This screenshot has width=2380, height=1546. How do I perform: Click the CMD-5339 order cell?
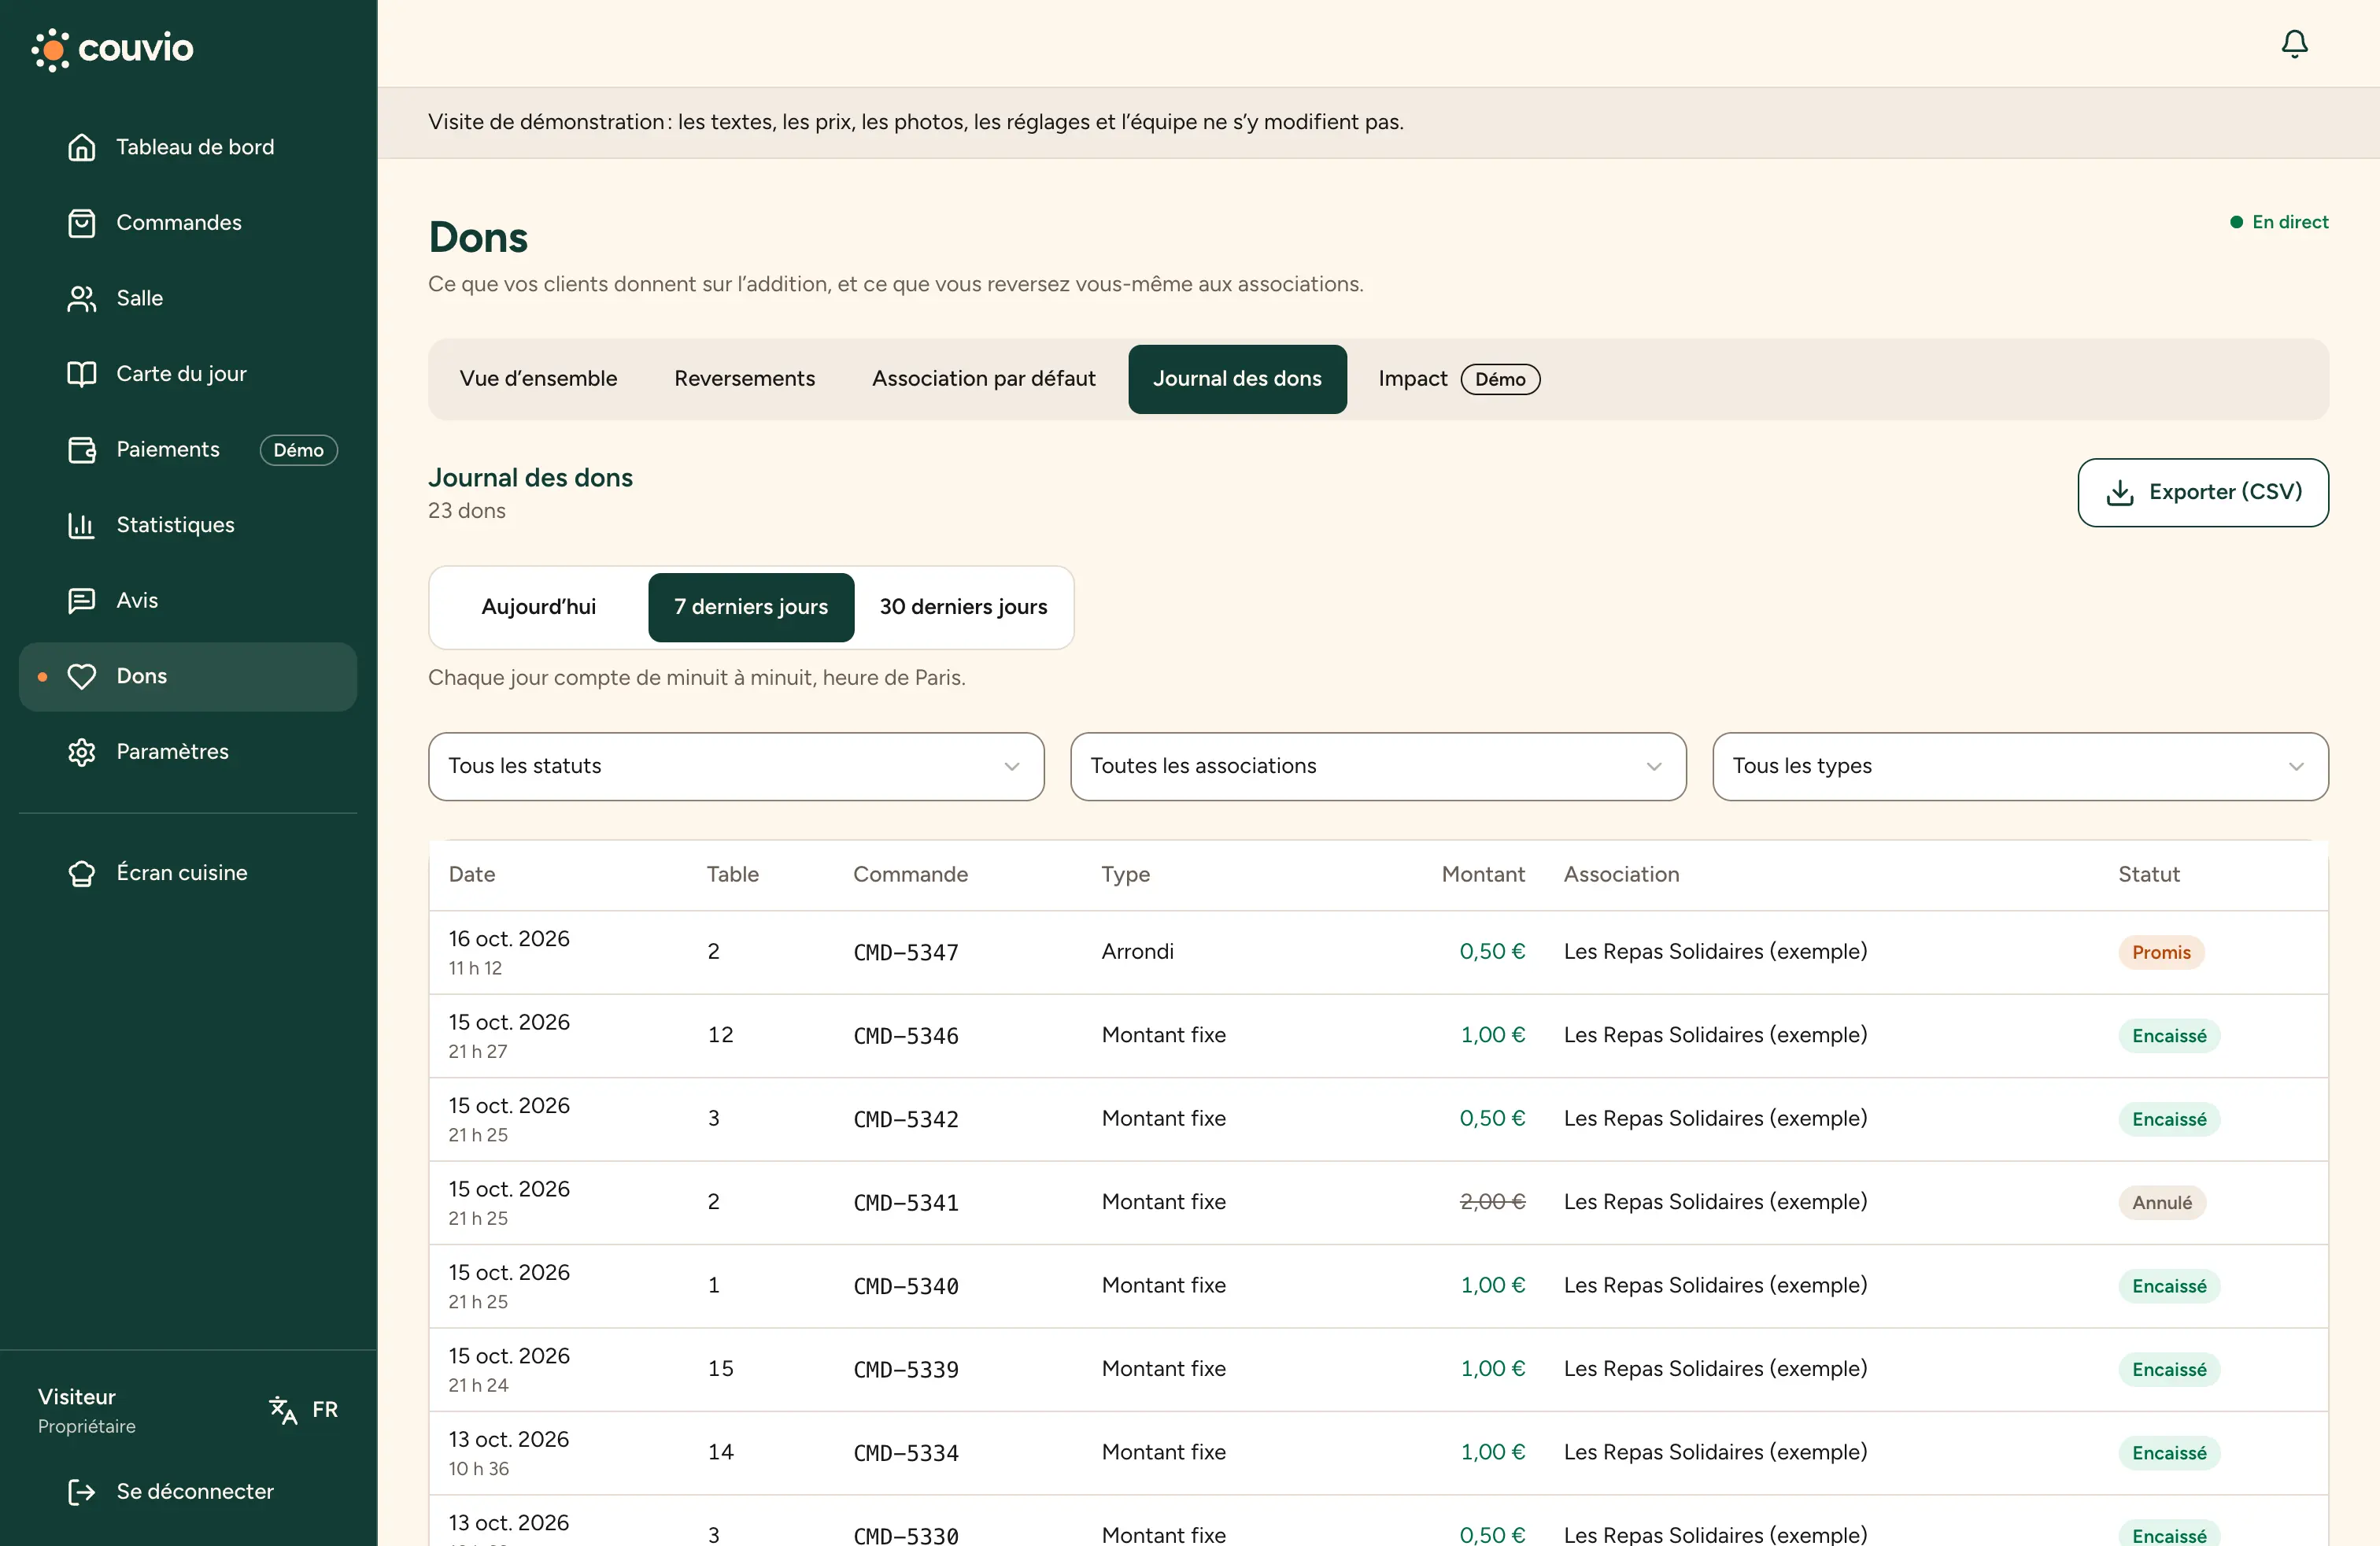click(x=905, y=1369)
